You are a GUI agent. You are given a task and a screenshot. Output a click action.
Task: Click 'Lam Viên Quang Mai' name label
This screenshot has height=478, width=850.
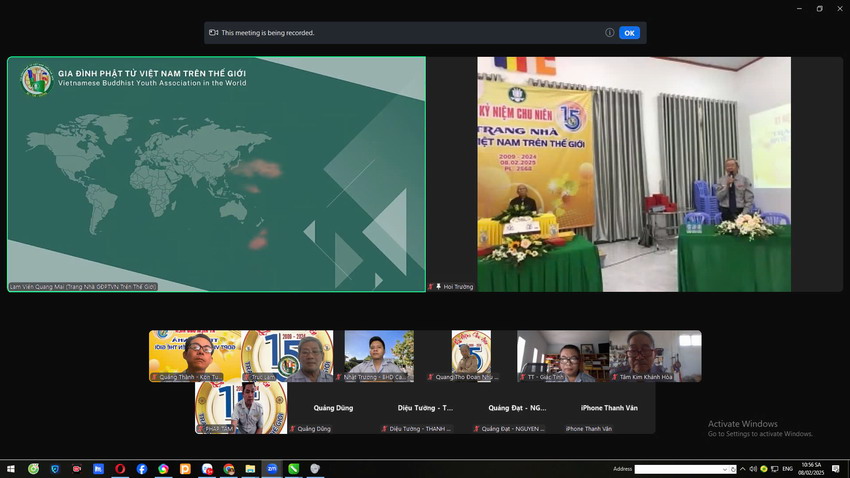(x=83, y=287)
